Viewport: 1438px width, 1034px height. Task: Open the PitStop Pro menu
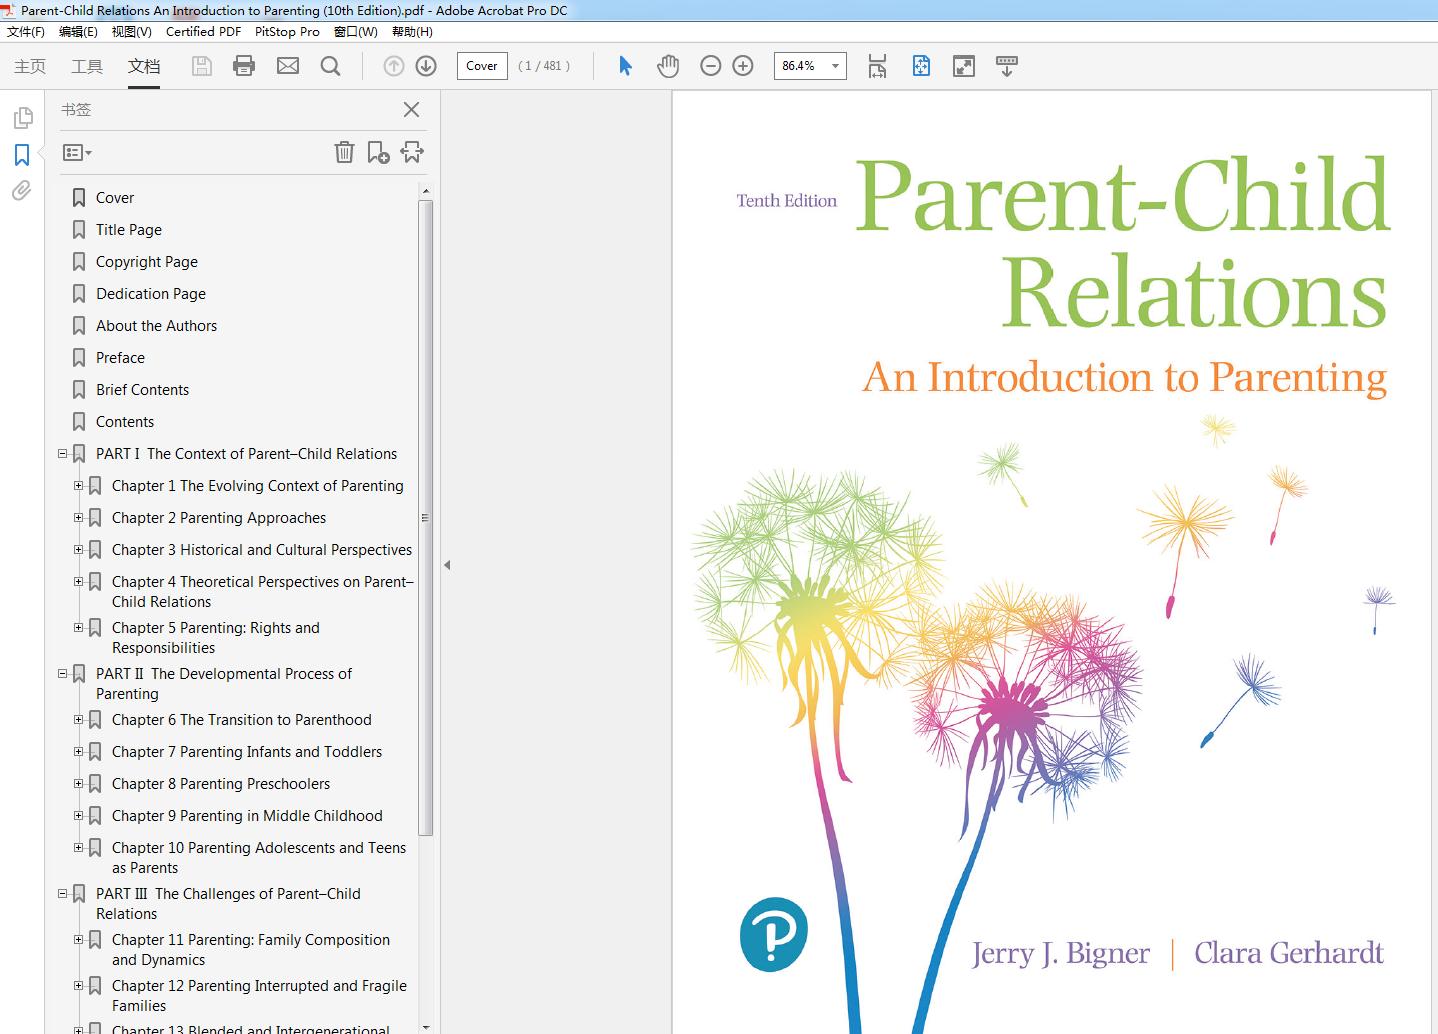point(287,31)
